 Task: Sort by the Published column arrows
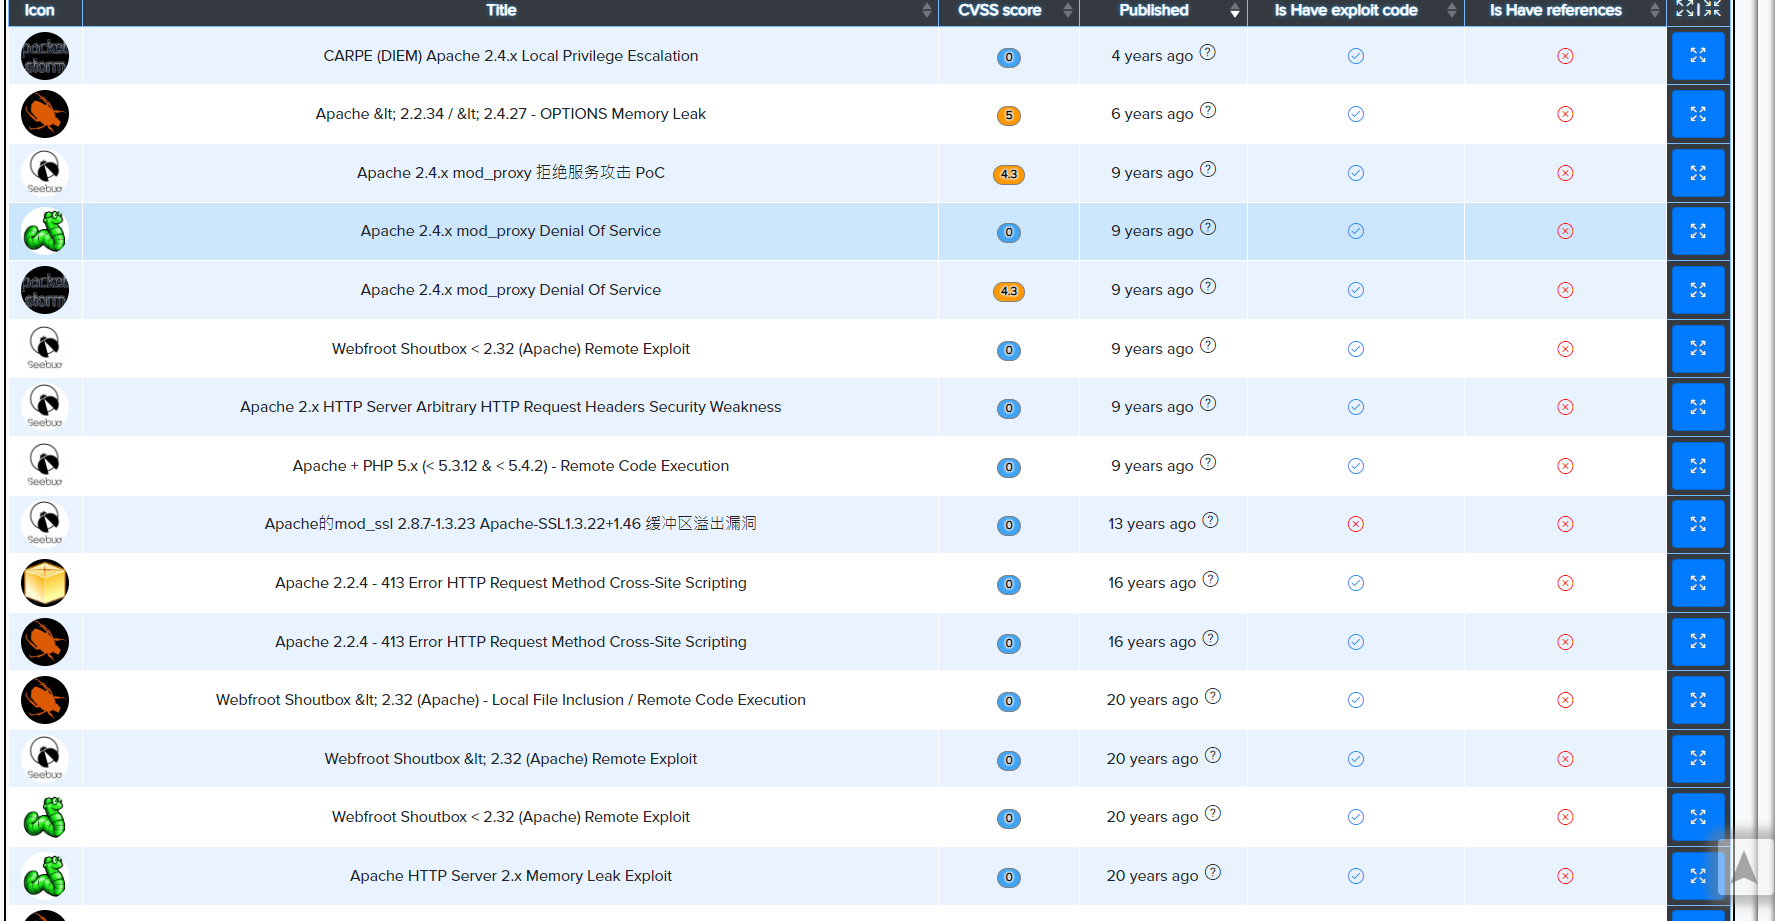1235,10
